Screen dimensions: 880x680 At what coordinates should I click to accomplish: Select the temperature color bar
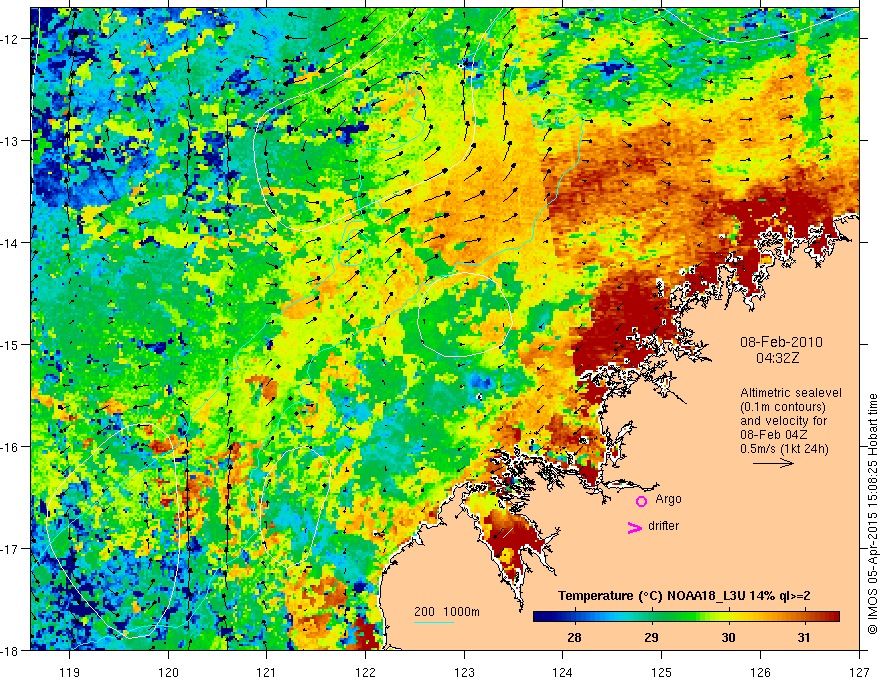tap(686, 617)
